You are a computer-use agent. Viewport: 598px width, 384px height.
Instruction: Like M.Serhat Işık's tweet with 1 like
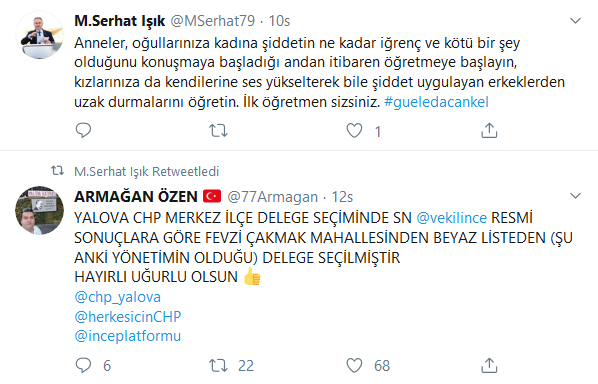(354, 130)
